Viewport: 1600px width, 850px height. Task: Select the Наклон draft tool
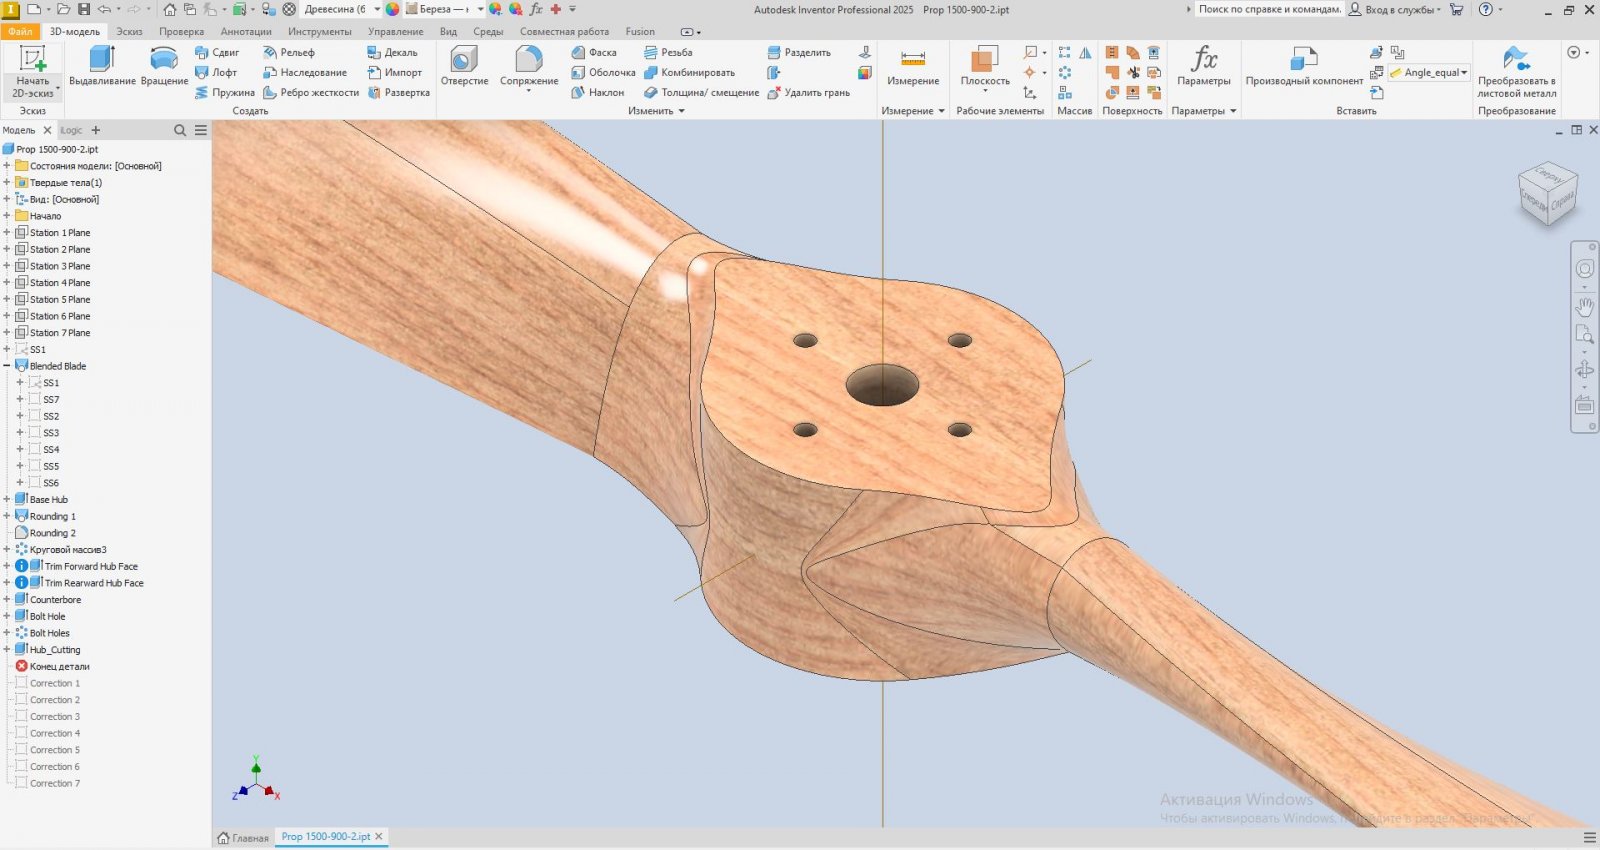tap(598, 92)
